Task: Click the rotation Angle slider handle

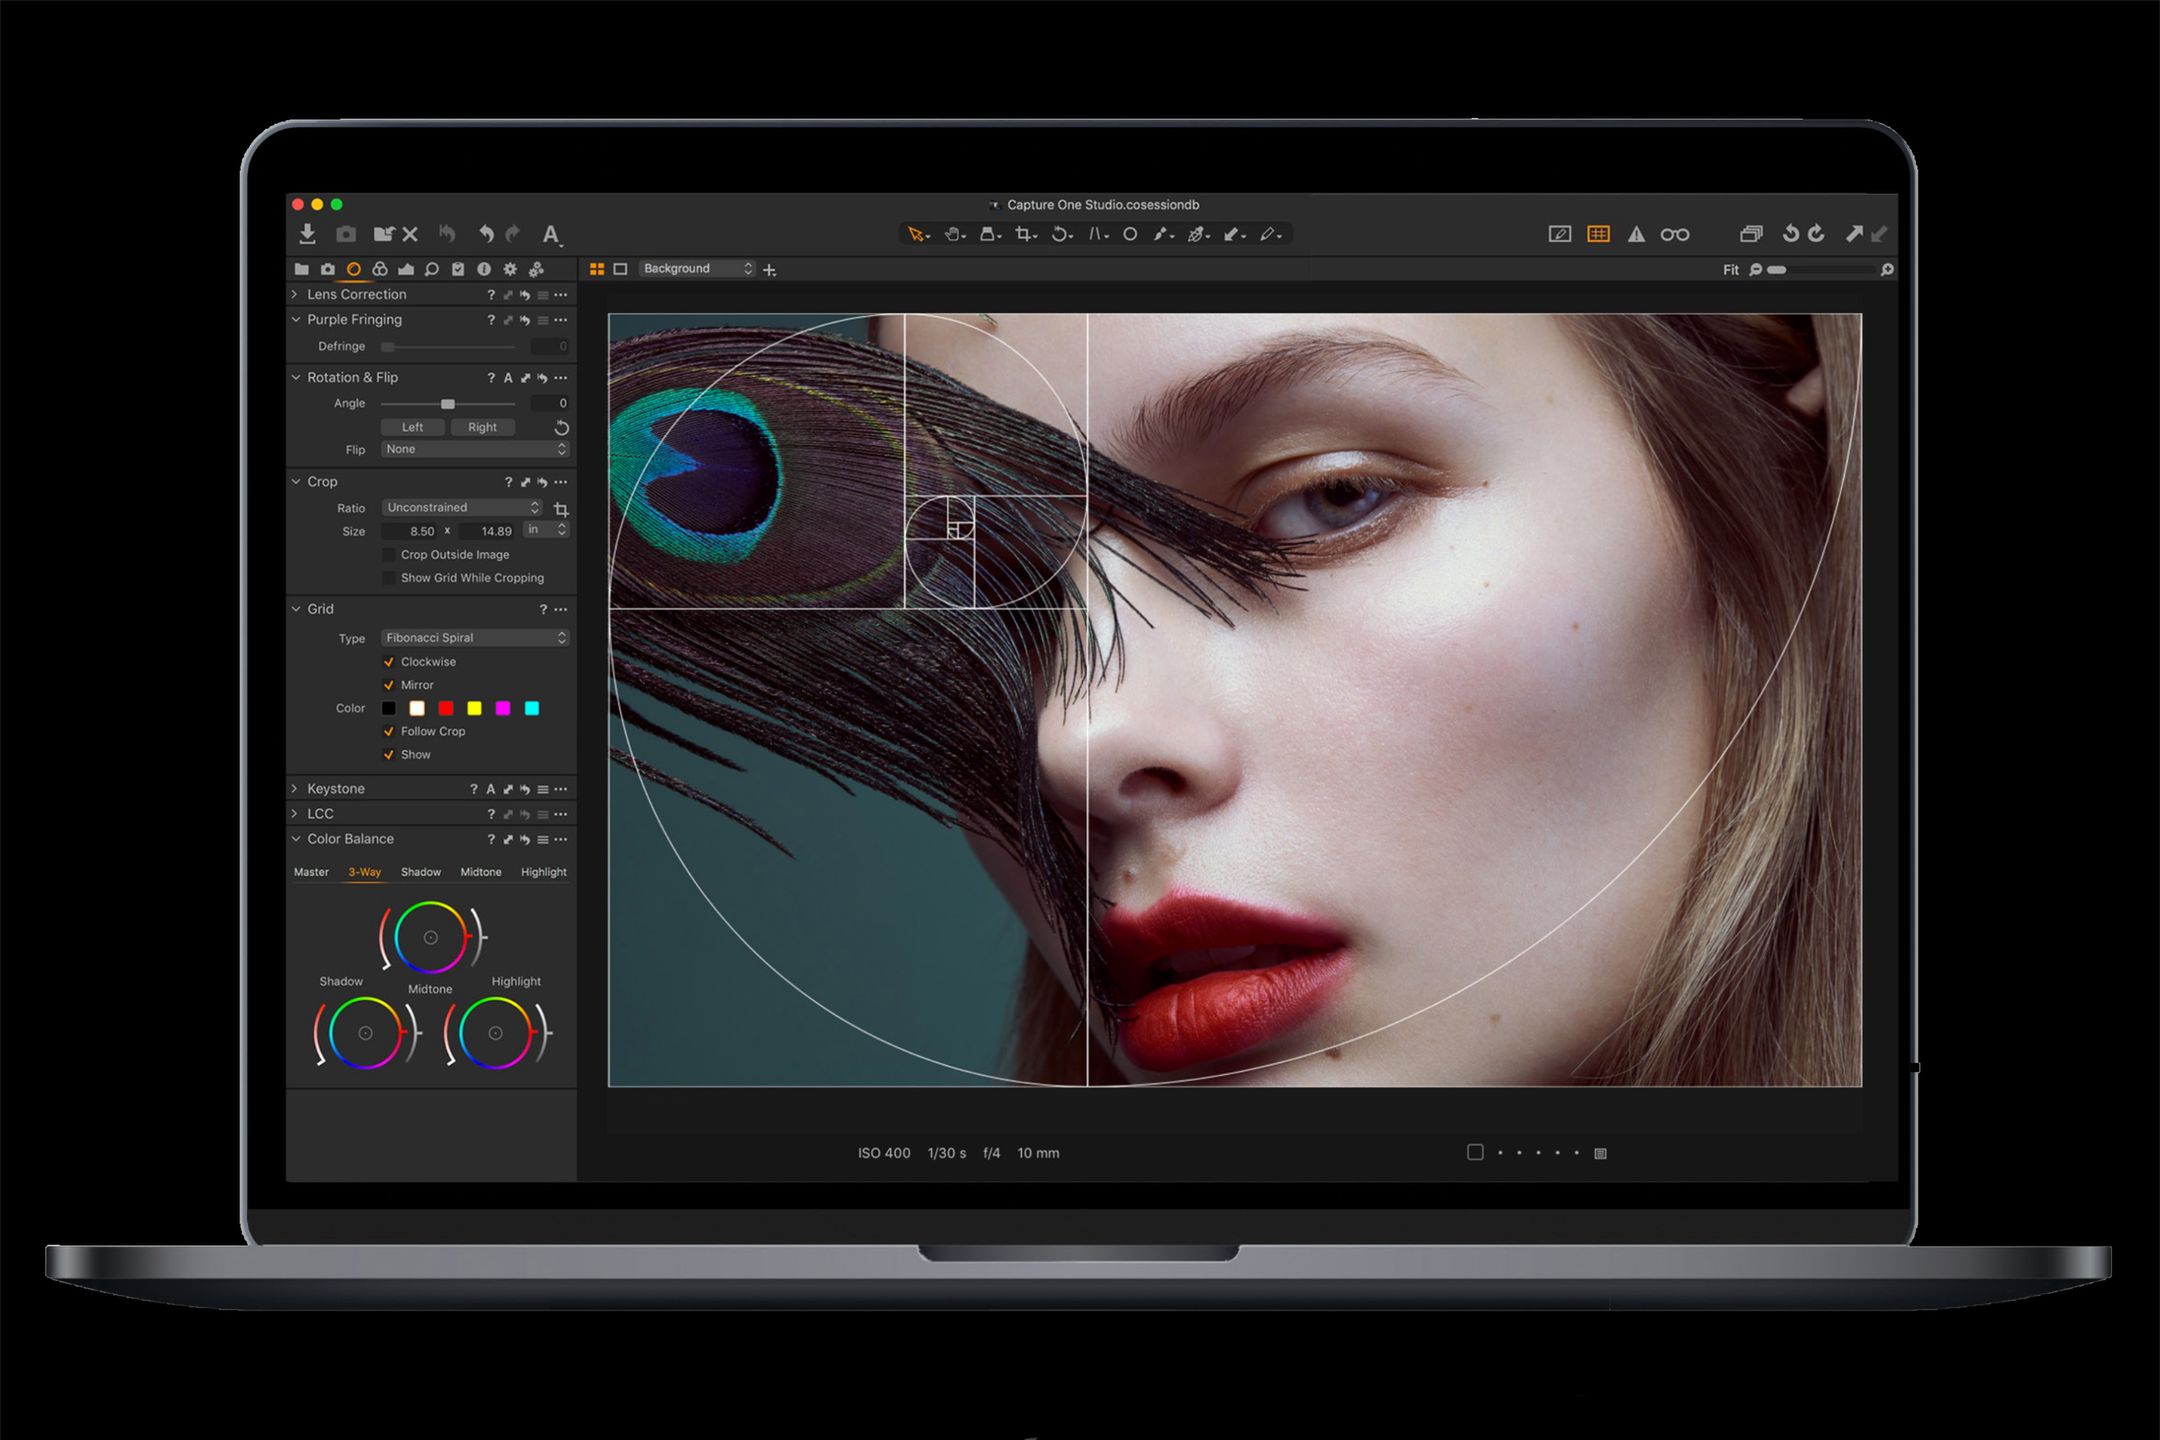Action: pos(448,404)
